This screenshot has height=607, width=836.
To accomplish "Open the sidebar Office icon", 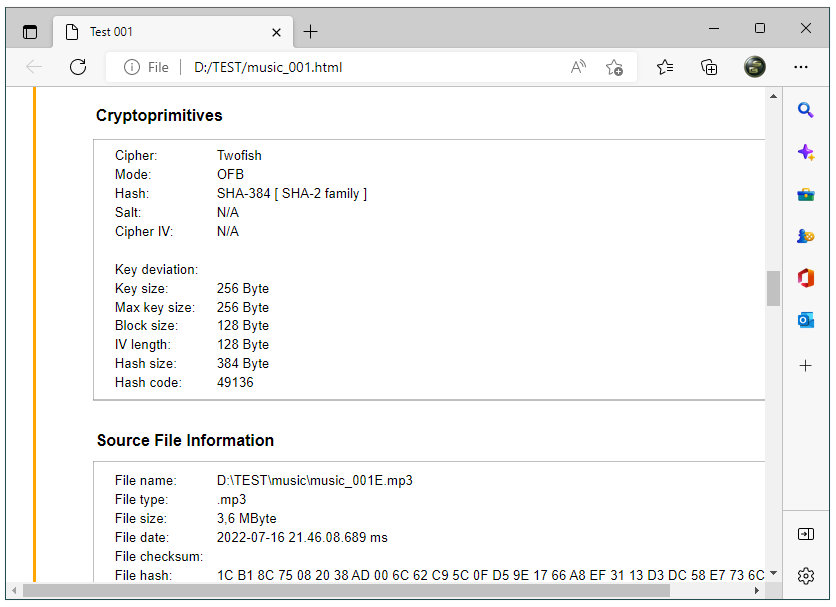I will coord(806,278).
